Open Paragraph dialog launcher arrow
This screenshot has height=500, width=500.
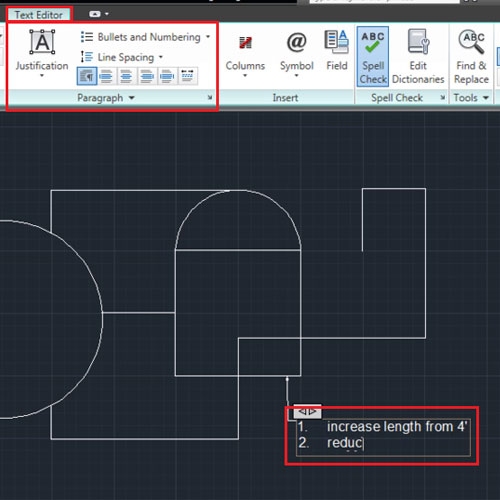tap(210, 97)
